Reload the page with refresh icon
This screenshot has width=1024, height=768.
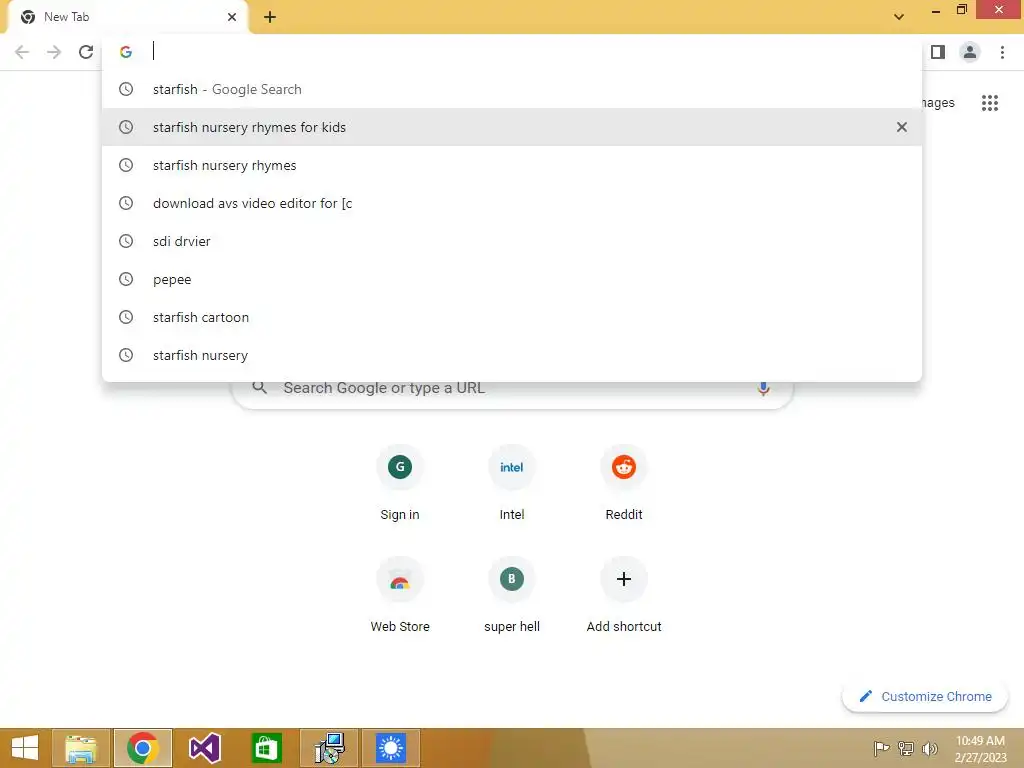pos(86,52)
